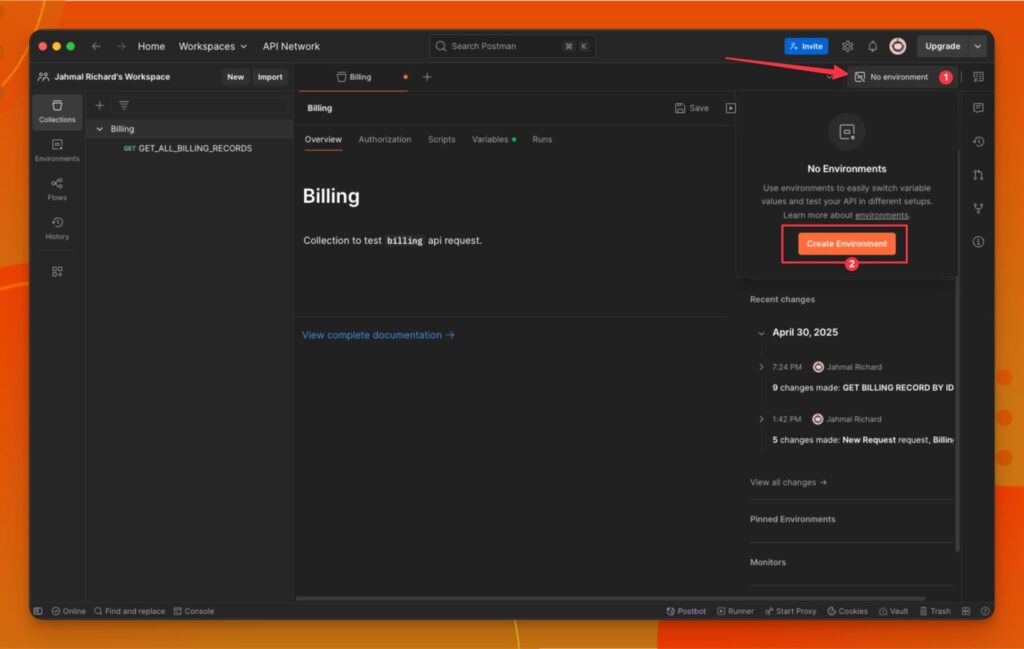The height and width of the screenshot is (649, 1024).
Task: Open View complete documentation link
Action: click(378, 335)
